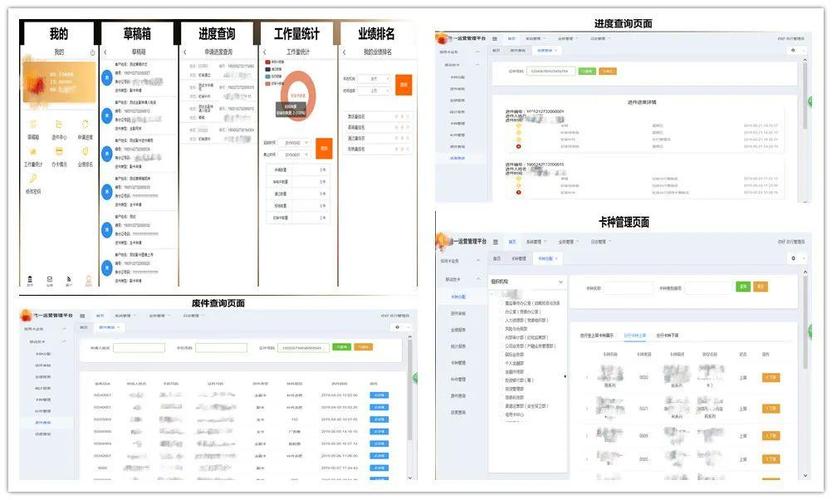Tap the profile icon in 我的 bottom bar

point(89,280)
